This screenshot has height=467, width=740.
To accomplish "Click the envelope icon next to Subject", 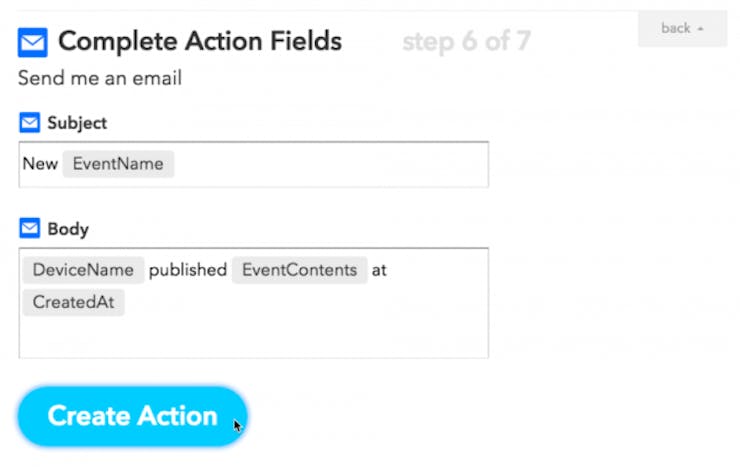I will coord(30,123).
